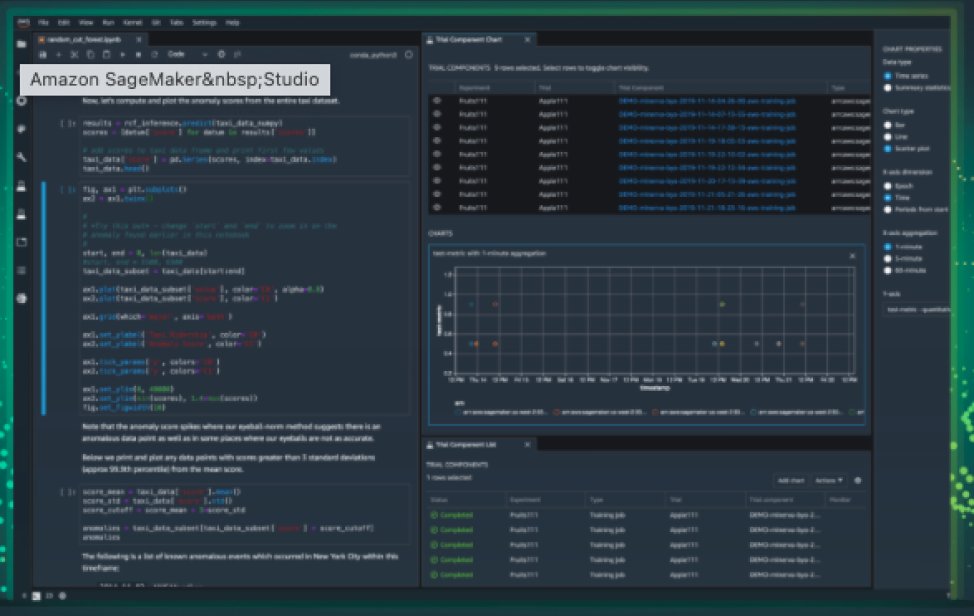Viewport: 974px width, 616px height.
Task: Open first DEMO-minerva training-job link
Action: pos(707,101)
